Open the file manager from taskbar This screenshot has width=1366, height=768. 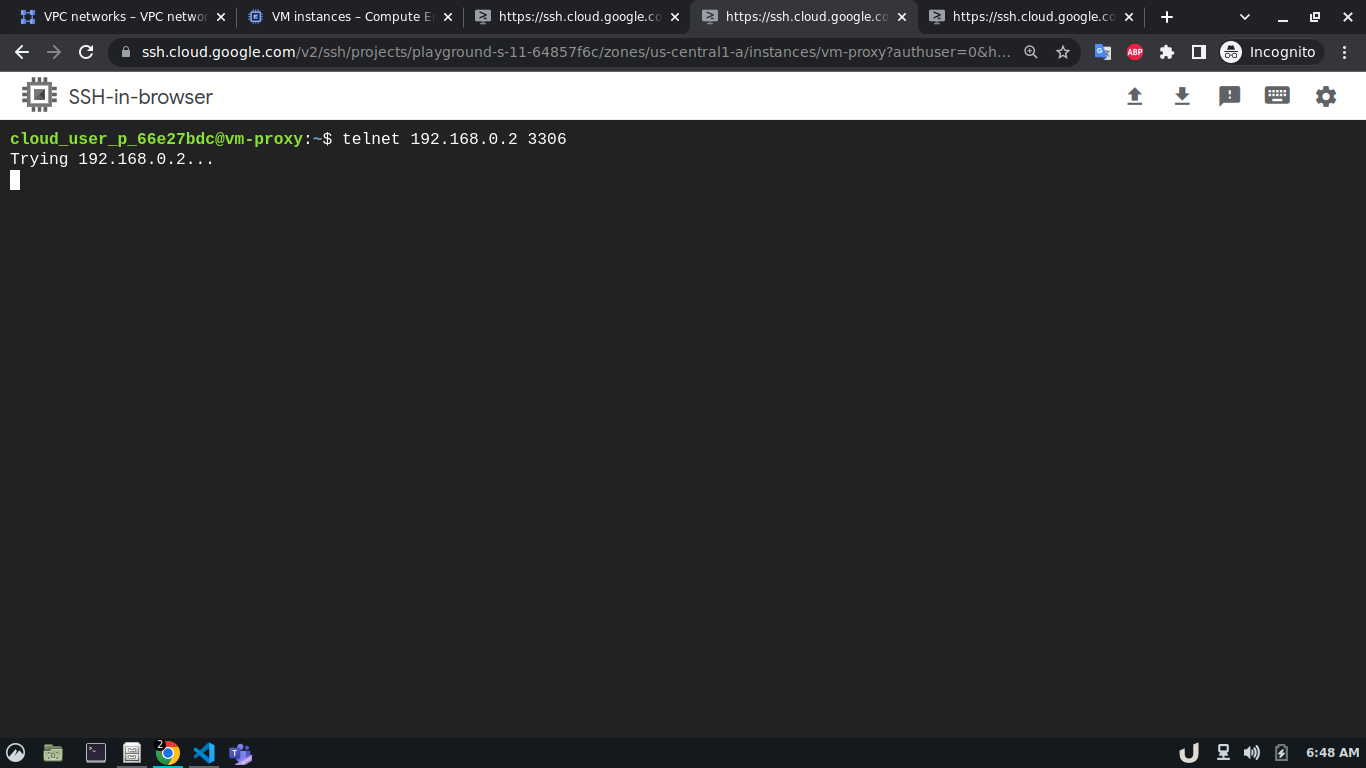pos(53,753)
